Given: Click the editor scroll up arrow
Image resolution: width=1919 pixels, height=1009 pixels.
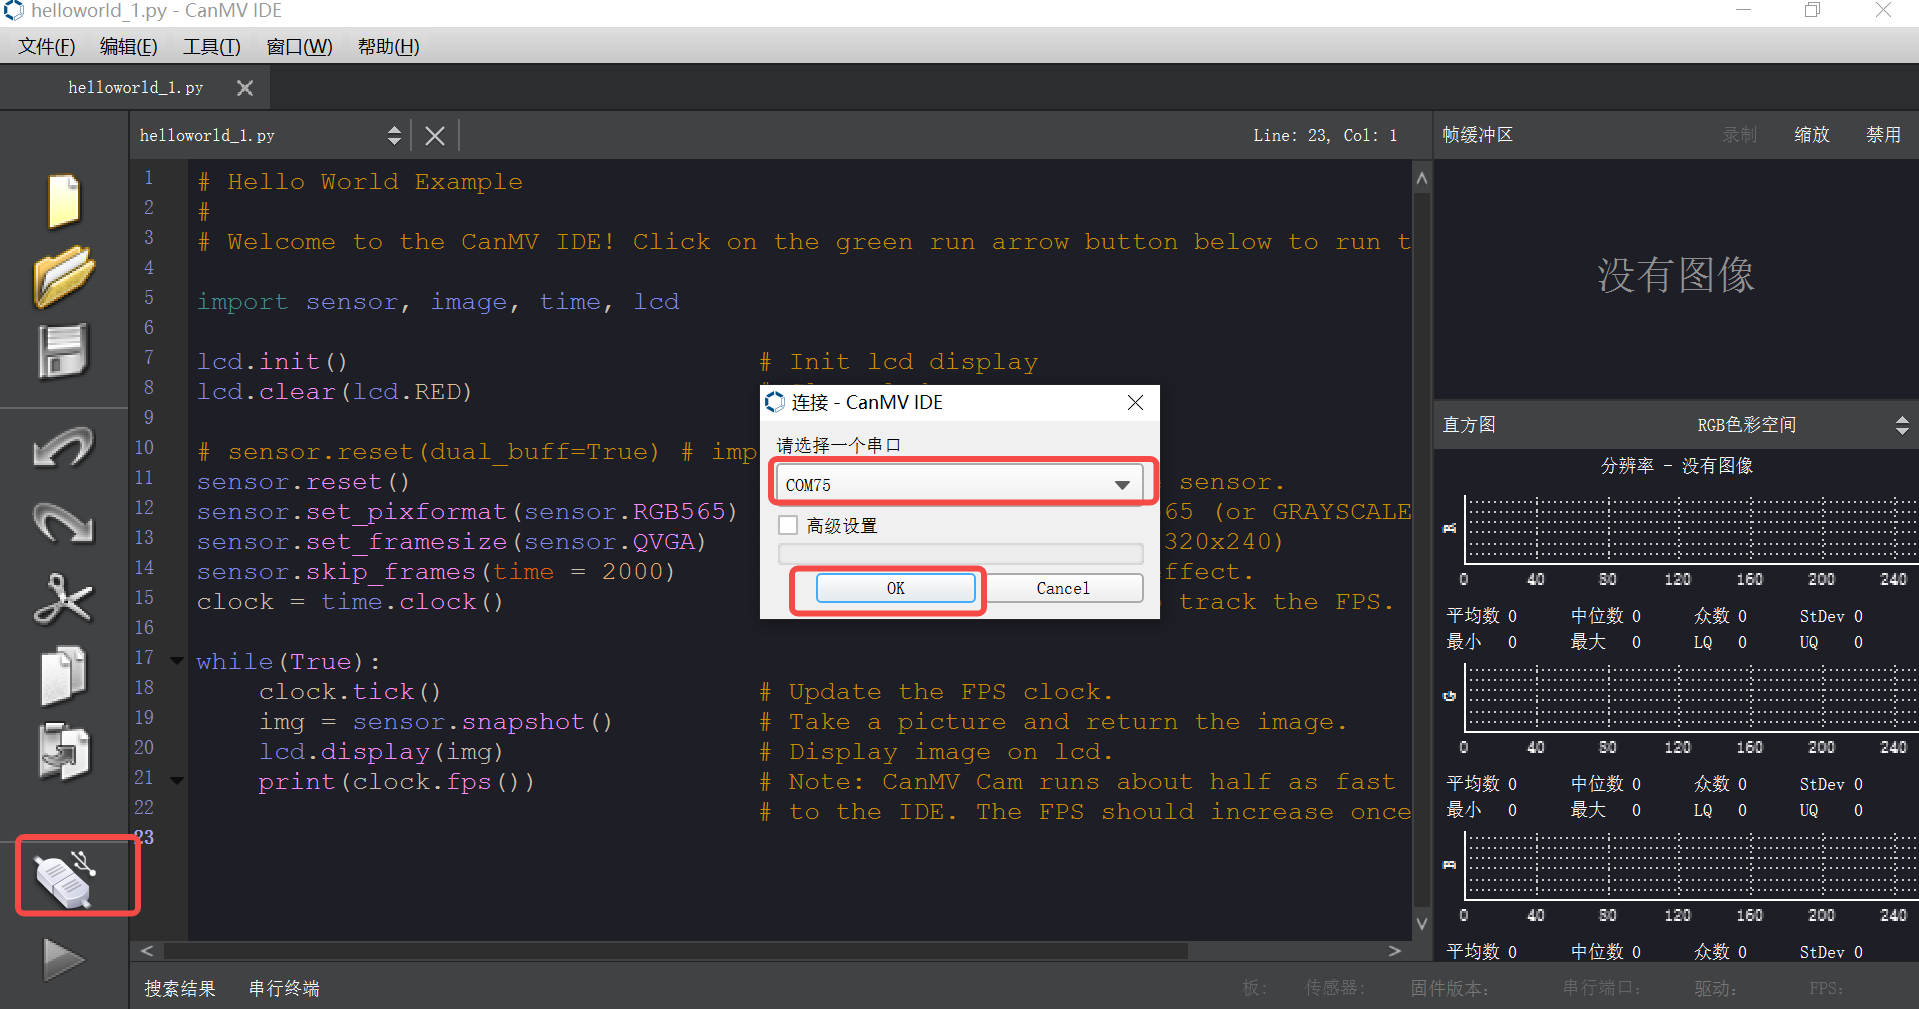Looking at the screenshot, I should (1422, 179).
